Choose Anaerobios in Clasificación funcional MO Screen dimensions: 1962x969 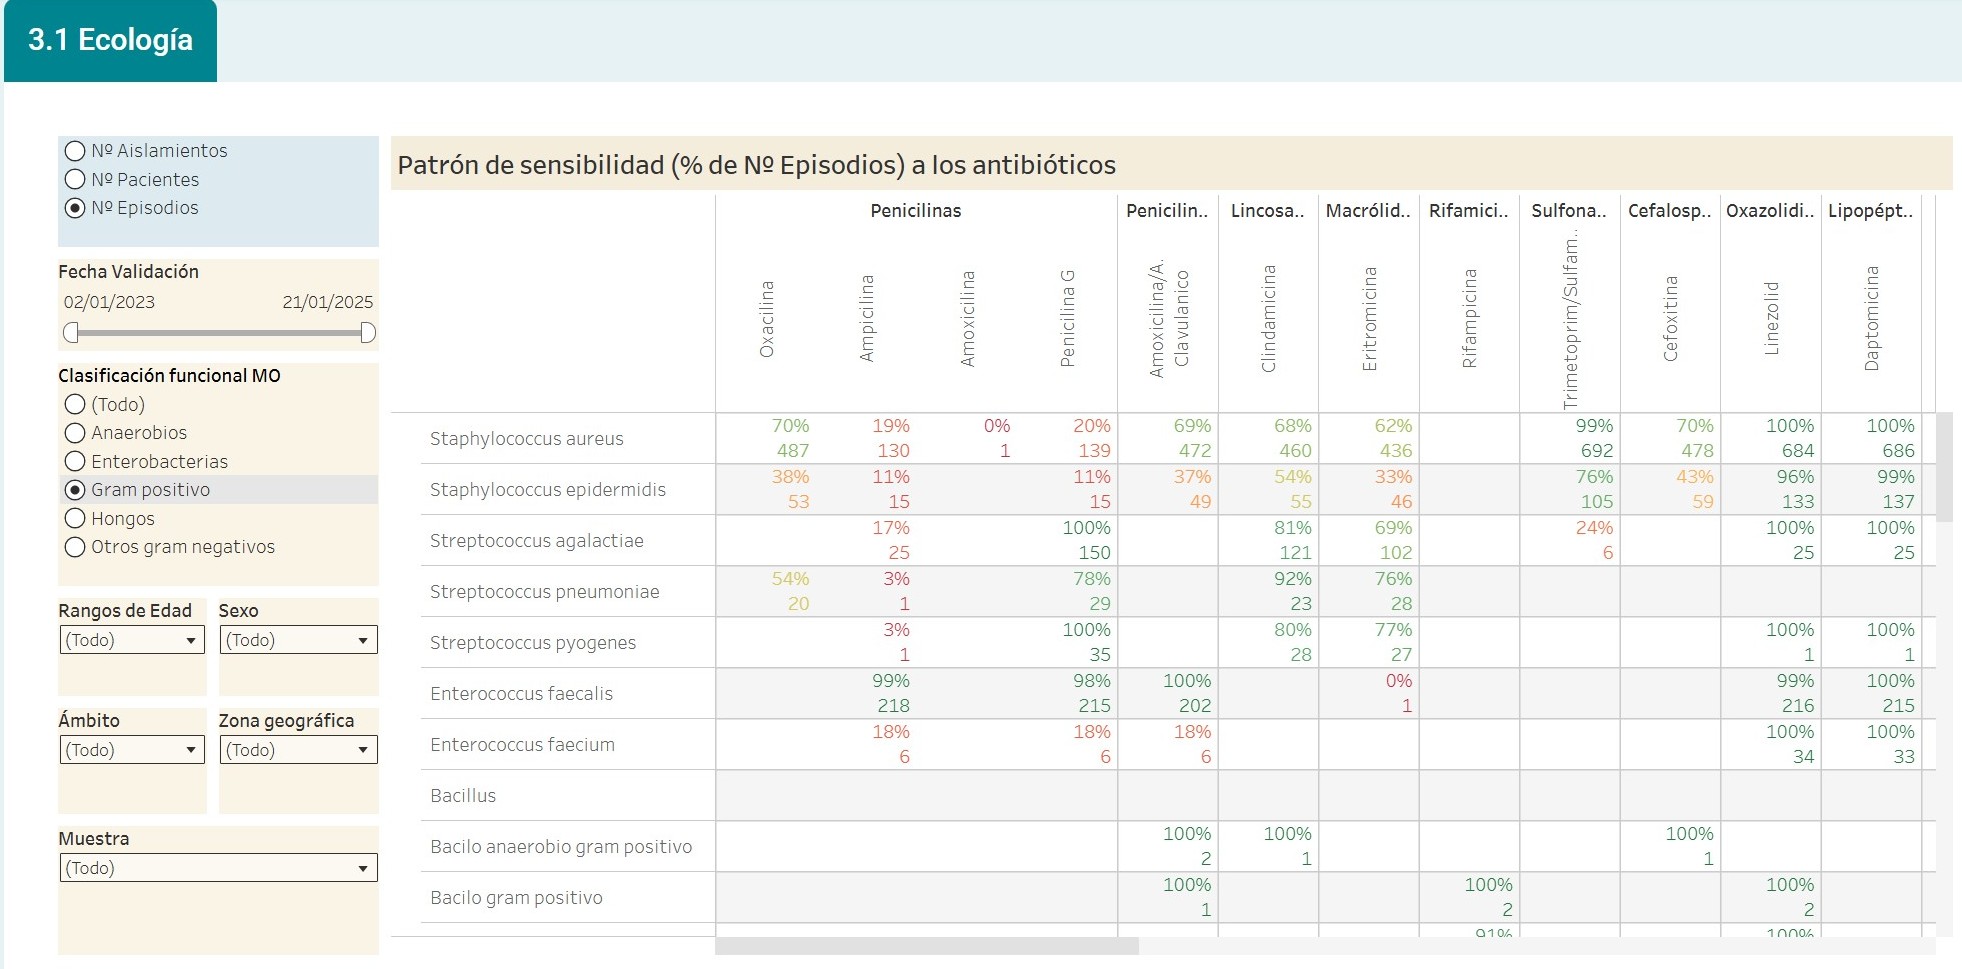click(x=126, y=433)
